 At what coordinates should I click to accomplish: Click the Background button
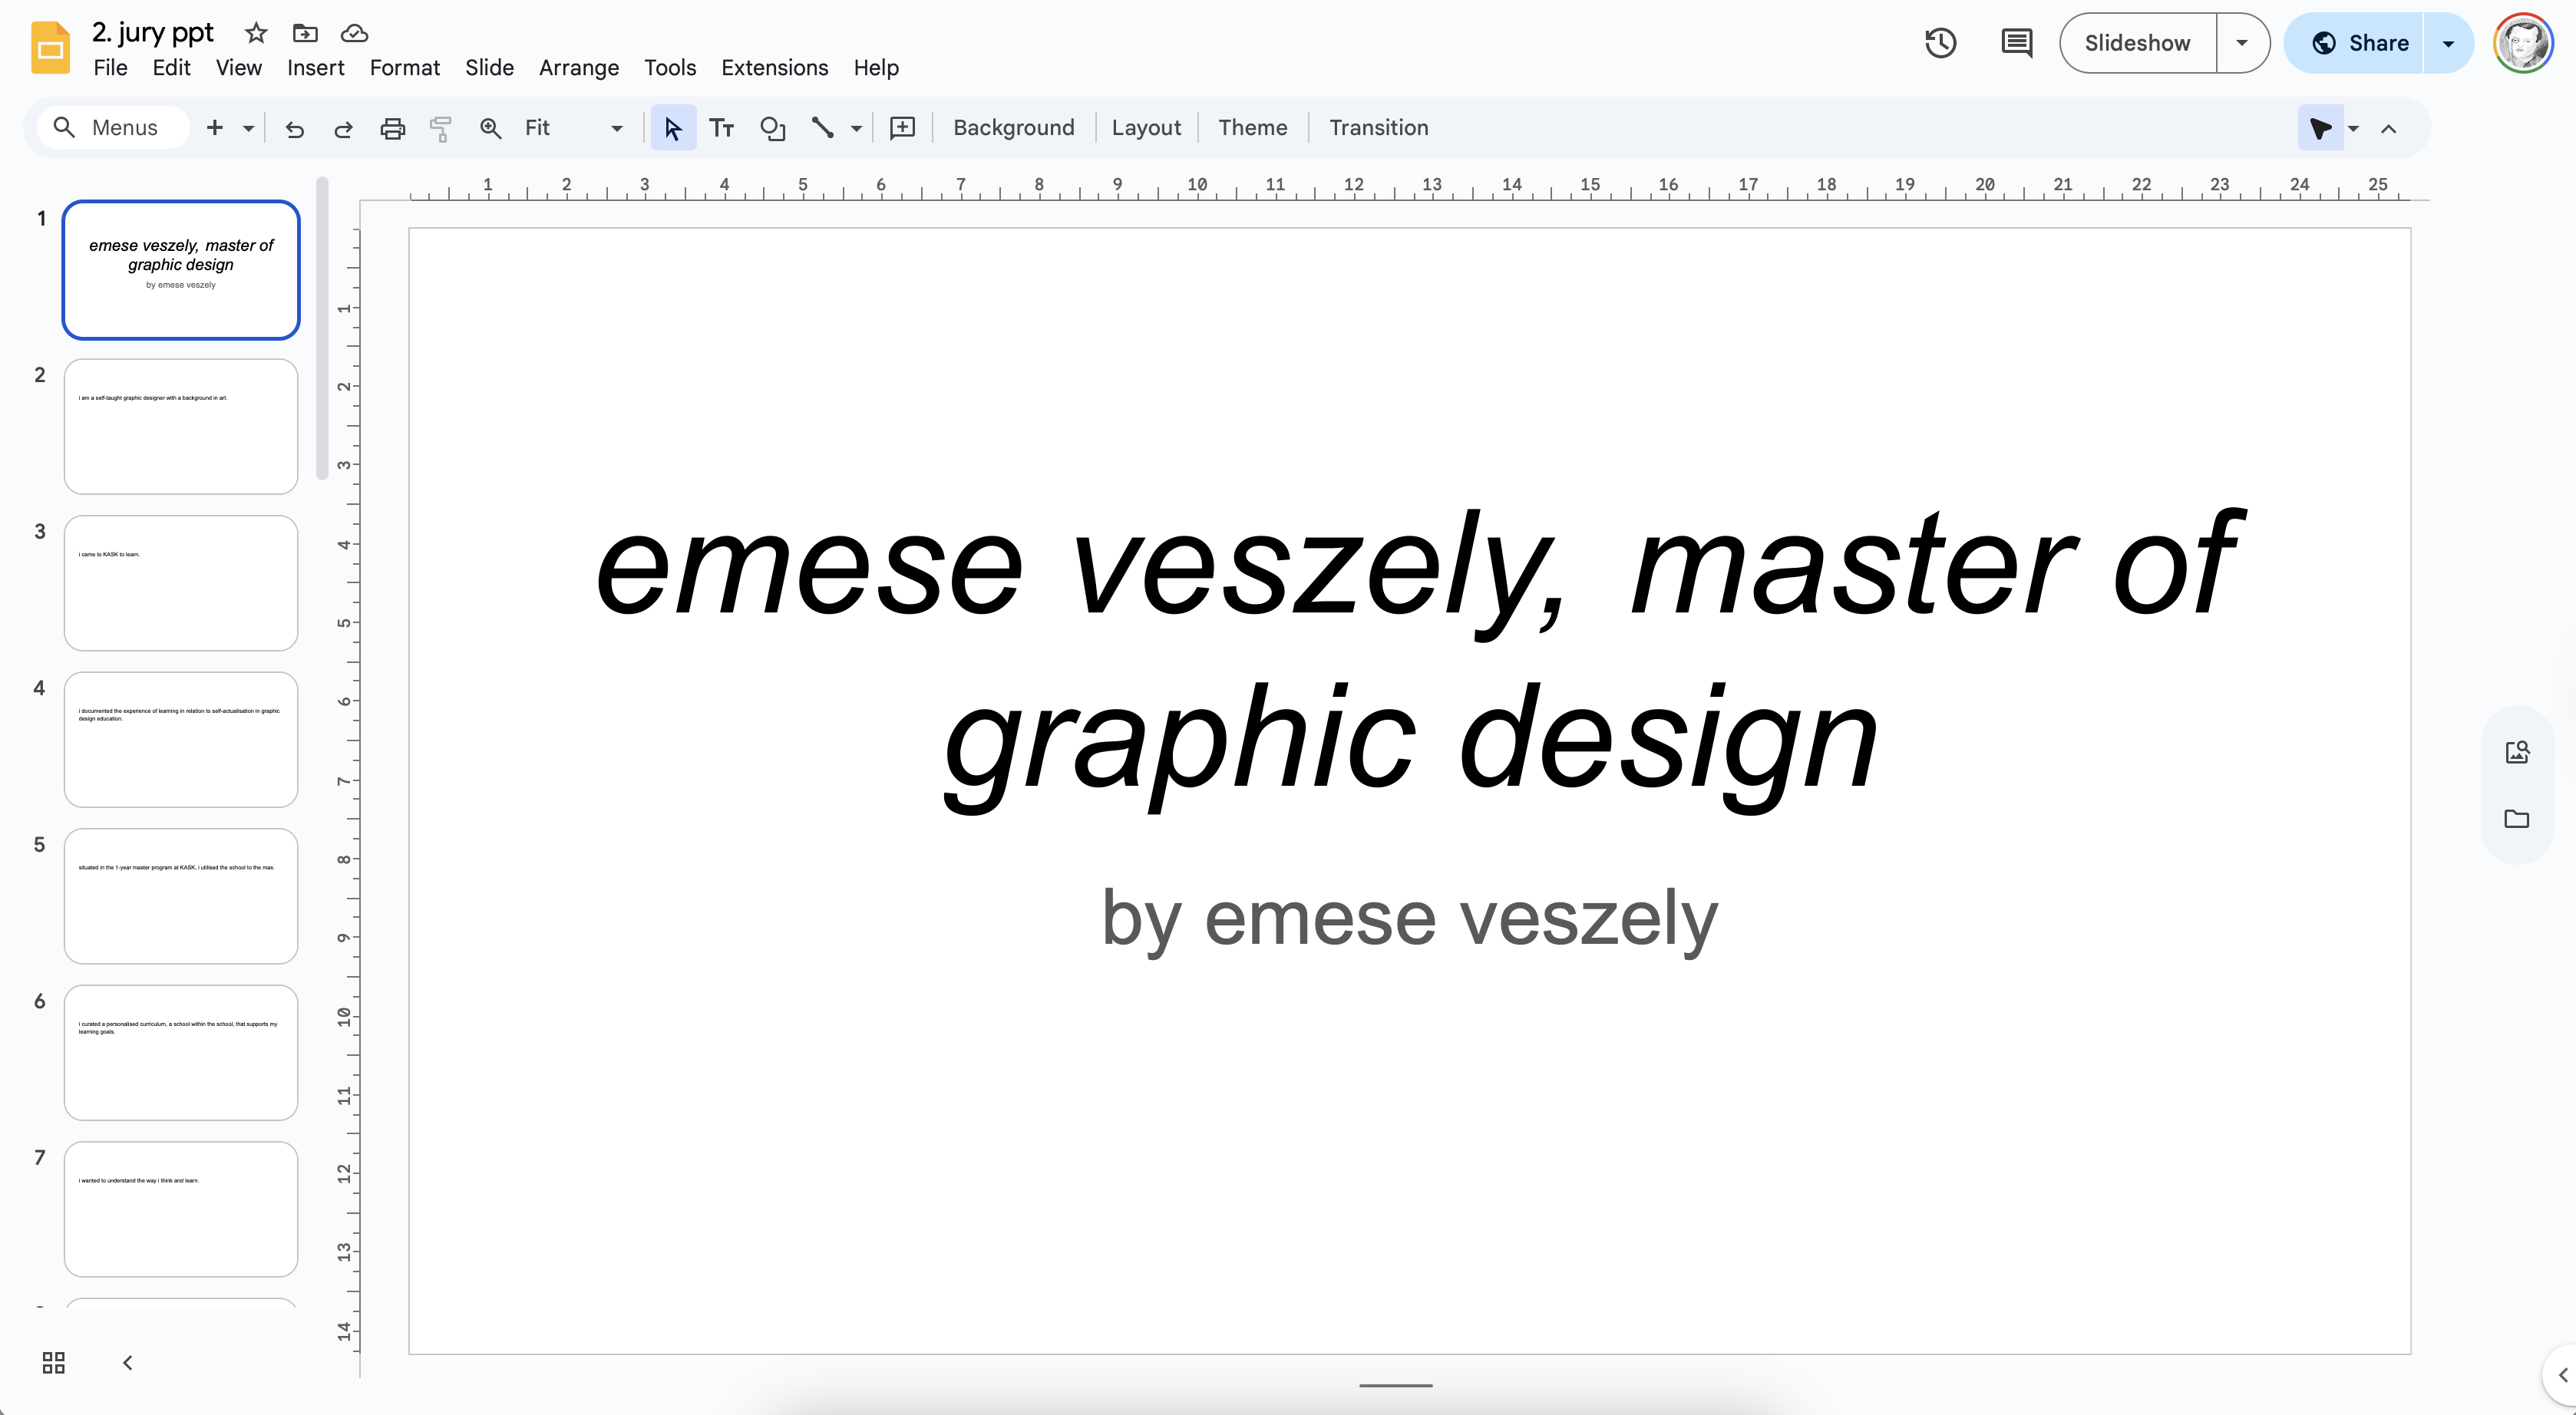point(1013,128)
